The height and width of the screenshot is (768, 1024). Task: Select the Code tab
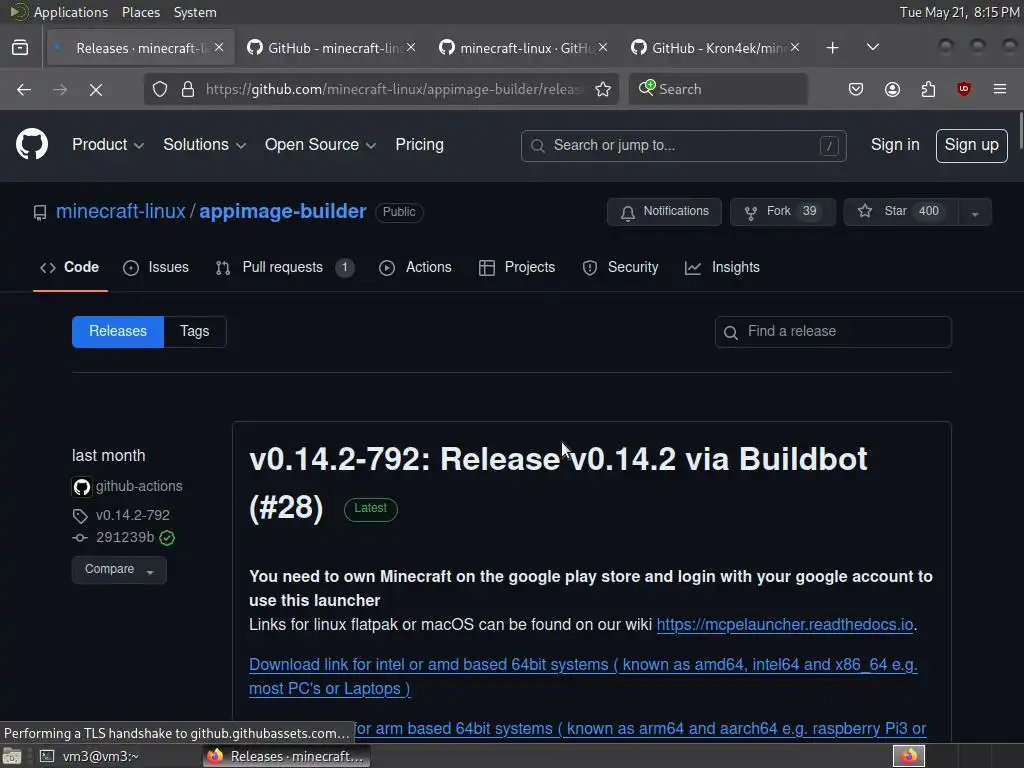[x=70, y=267]
